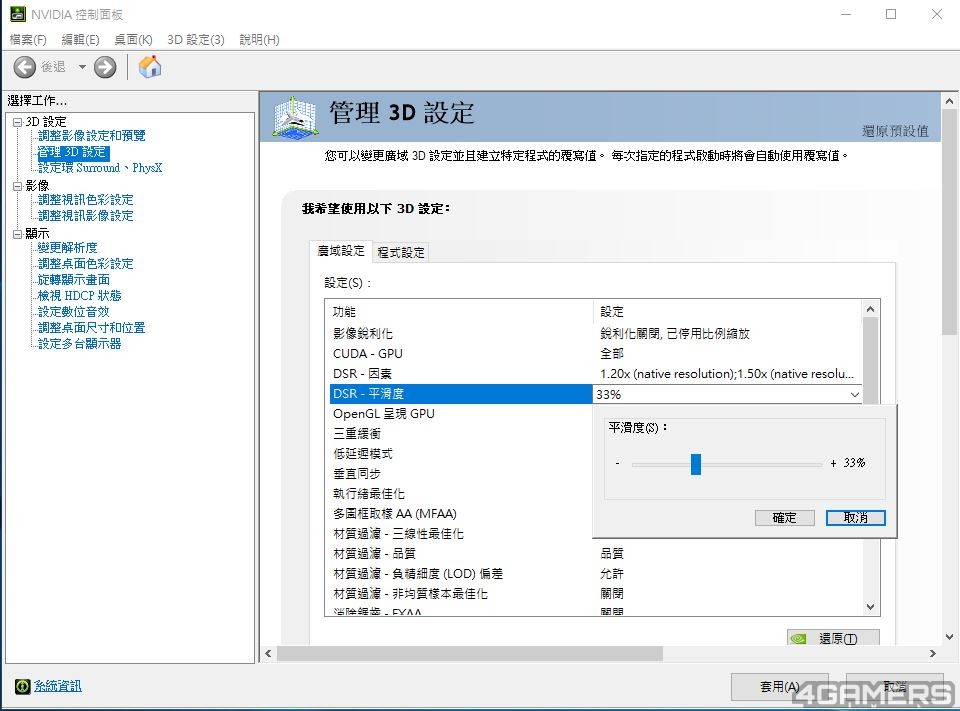This screenshot has height=711, width=960.
Task: Select the 垂直同步 settings row
Action: point(460,474)
